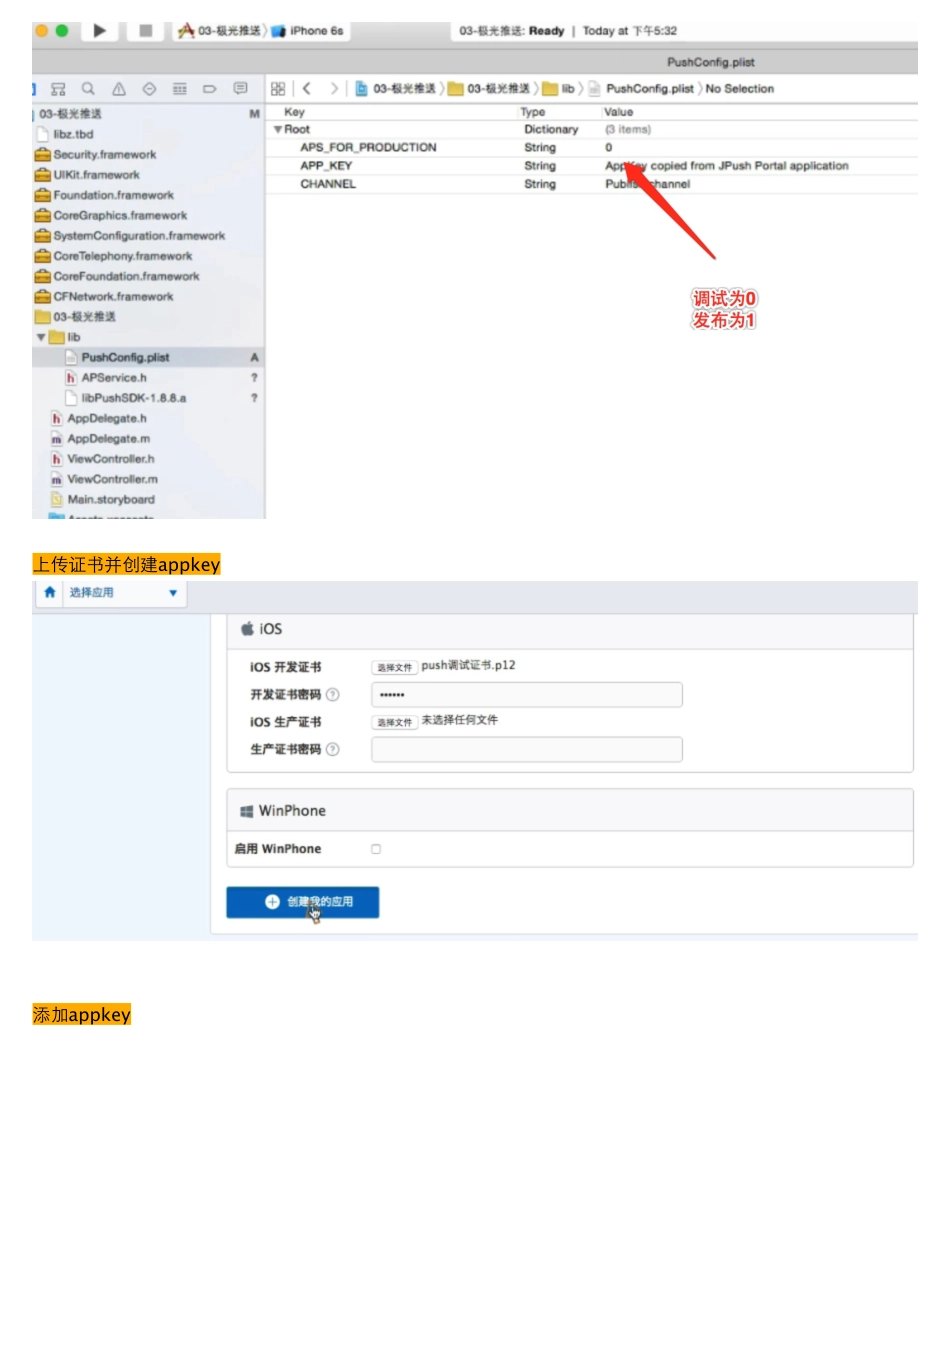Click the 生产证书密码 password field
The image size is (950, 1345).
(x=527, y=750)
